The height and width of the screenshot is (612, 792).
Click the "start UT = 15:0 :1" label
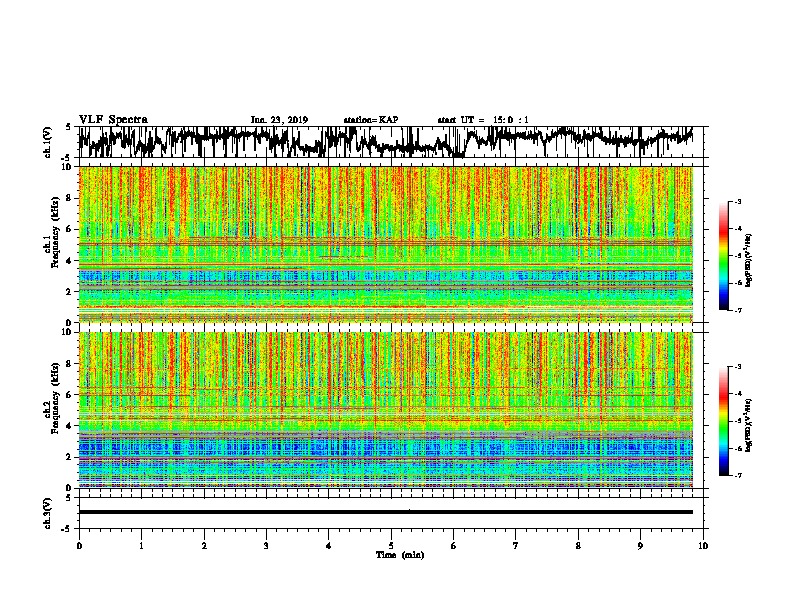483,120
